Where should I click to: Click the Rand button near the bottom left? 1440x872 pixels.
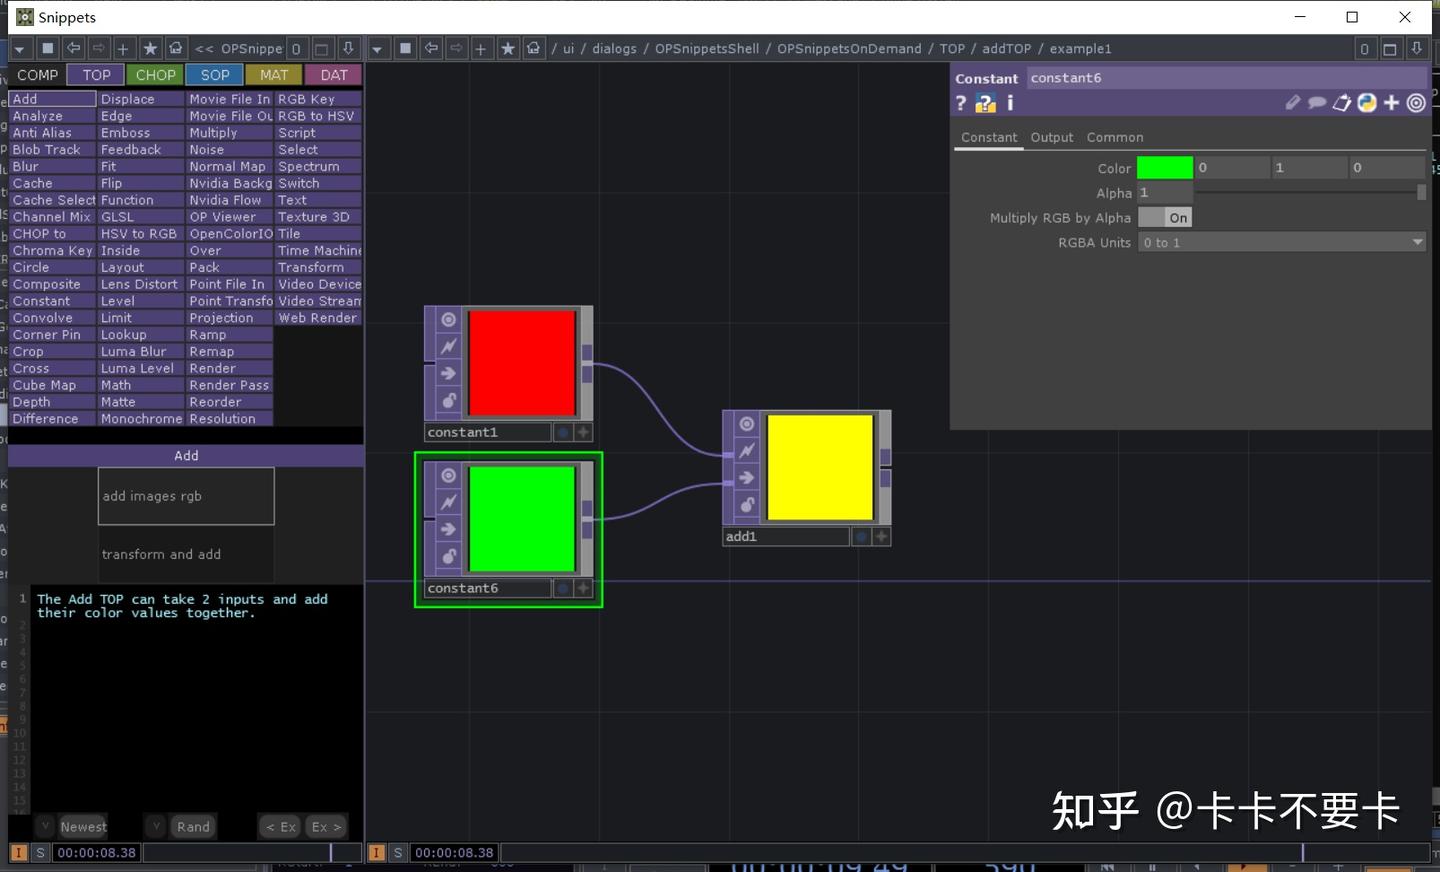click(192, 826)
